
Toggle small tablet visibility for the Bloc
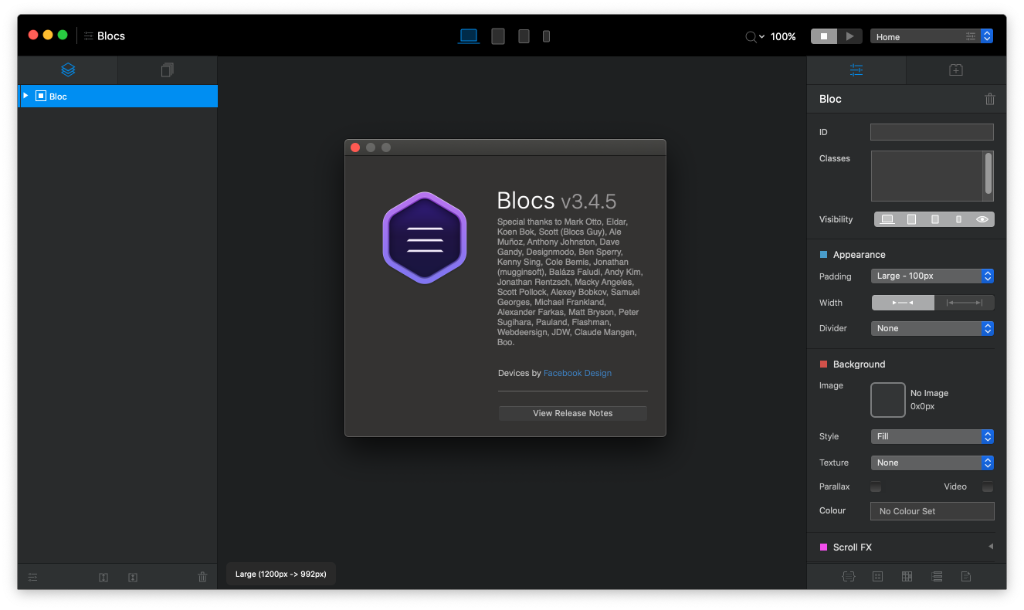pyautogui.click(x=935, y=219)
